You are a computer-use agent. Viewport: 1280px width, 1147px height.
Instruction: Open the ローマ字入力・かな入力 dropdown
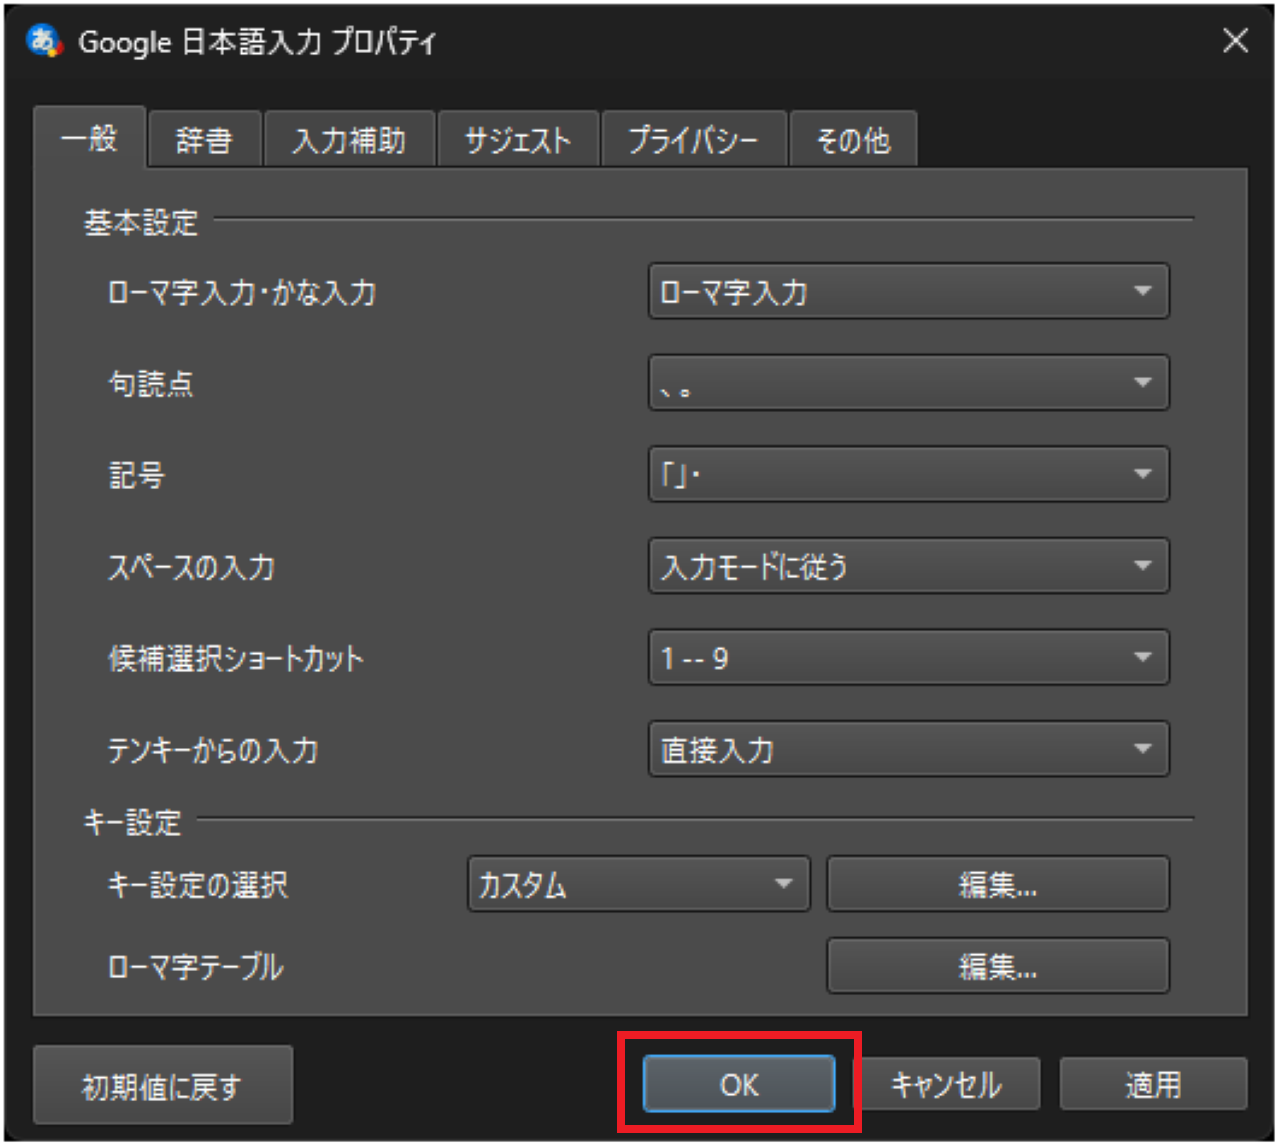(908, 291)
